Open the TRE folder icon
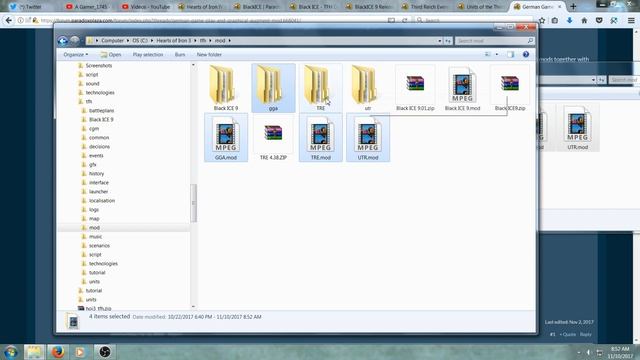The width and height of the screenshot is (640, 360). coord(318,85)
